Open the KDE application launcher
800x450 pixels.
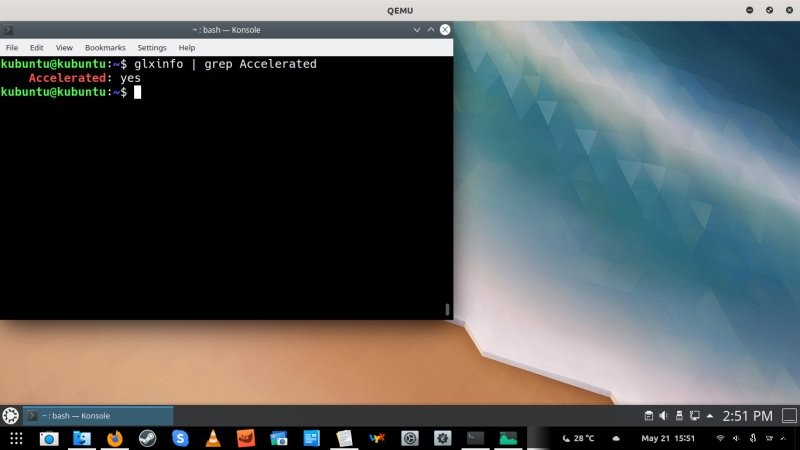tap(10, 415)
